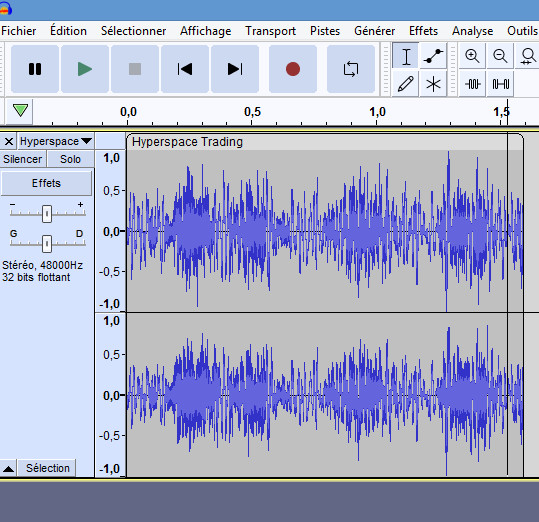
Task: Select the Draw (pencil) tool
Action: [406, 84]
